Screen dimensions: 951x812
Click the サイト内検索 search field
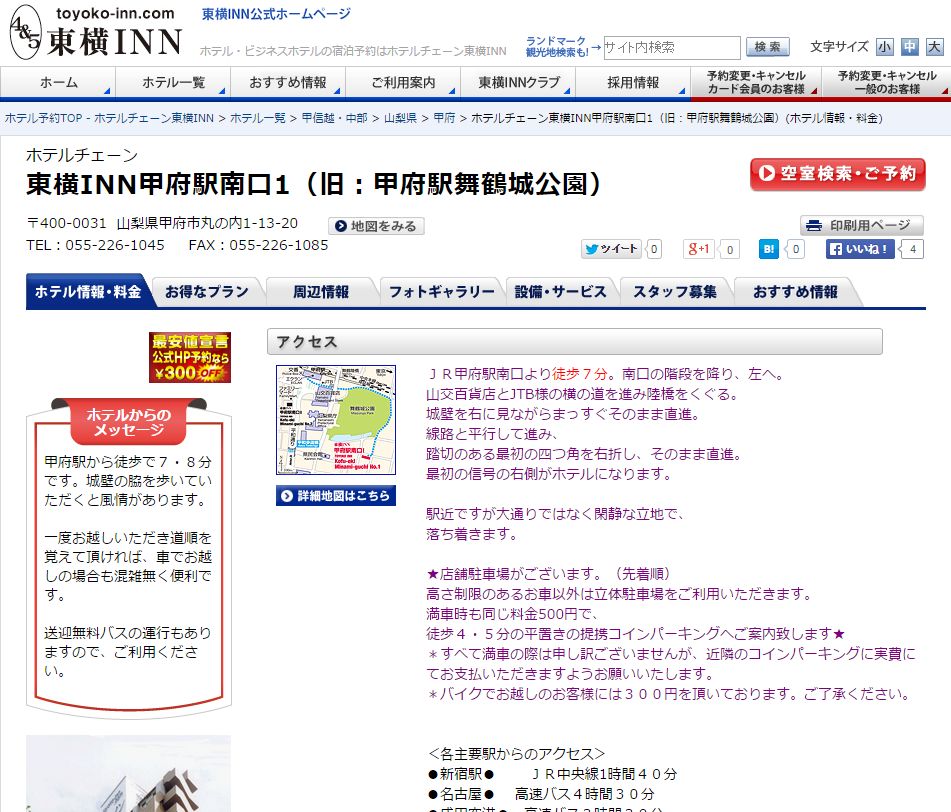[671, 47]
